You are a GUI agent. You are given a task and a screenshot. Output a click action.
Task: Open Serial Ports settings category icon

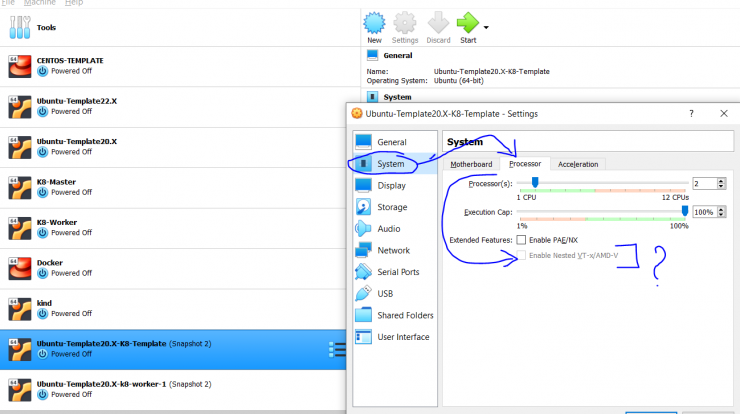[363, 271]
